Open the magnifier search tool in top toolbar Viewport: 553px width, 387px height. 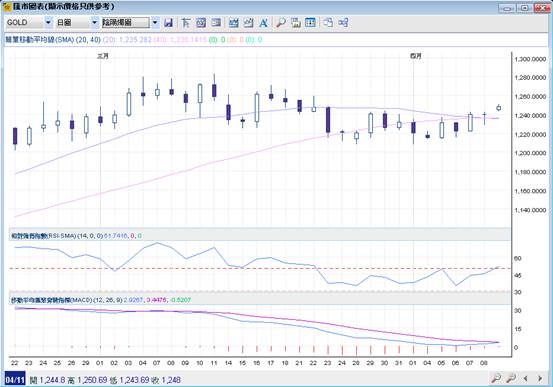click(281, 23)
